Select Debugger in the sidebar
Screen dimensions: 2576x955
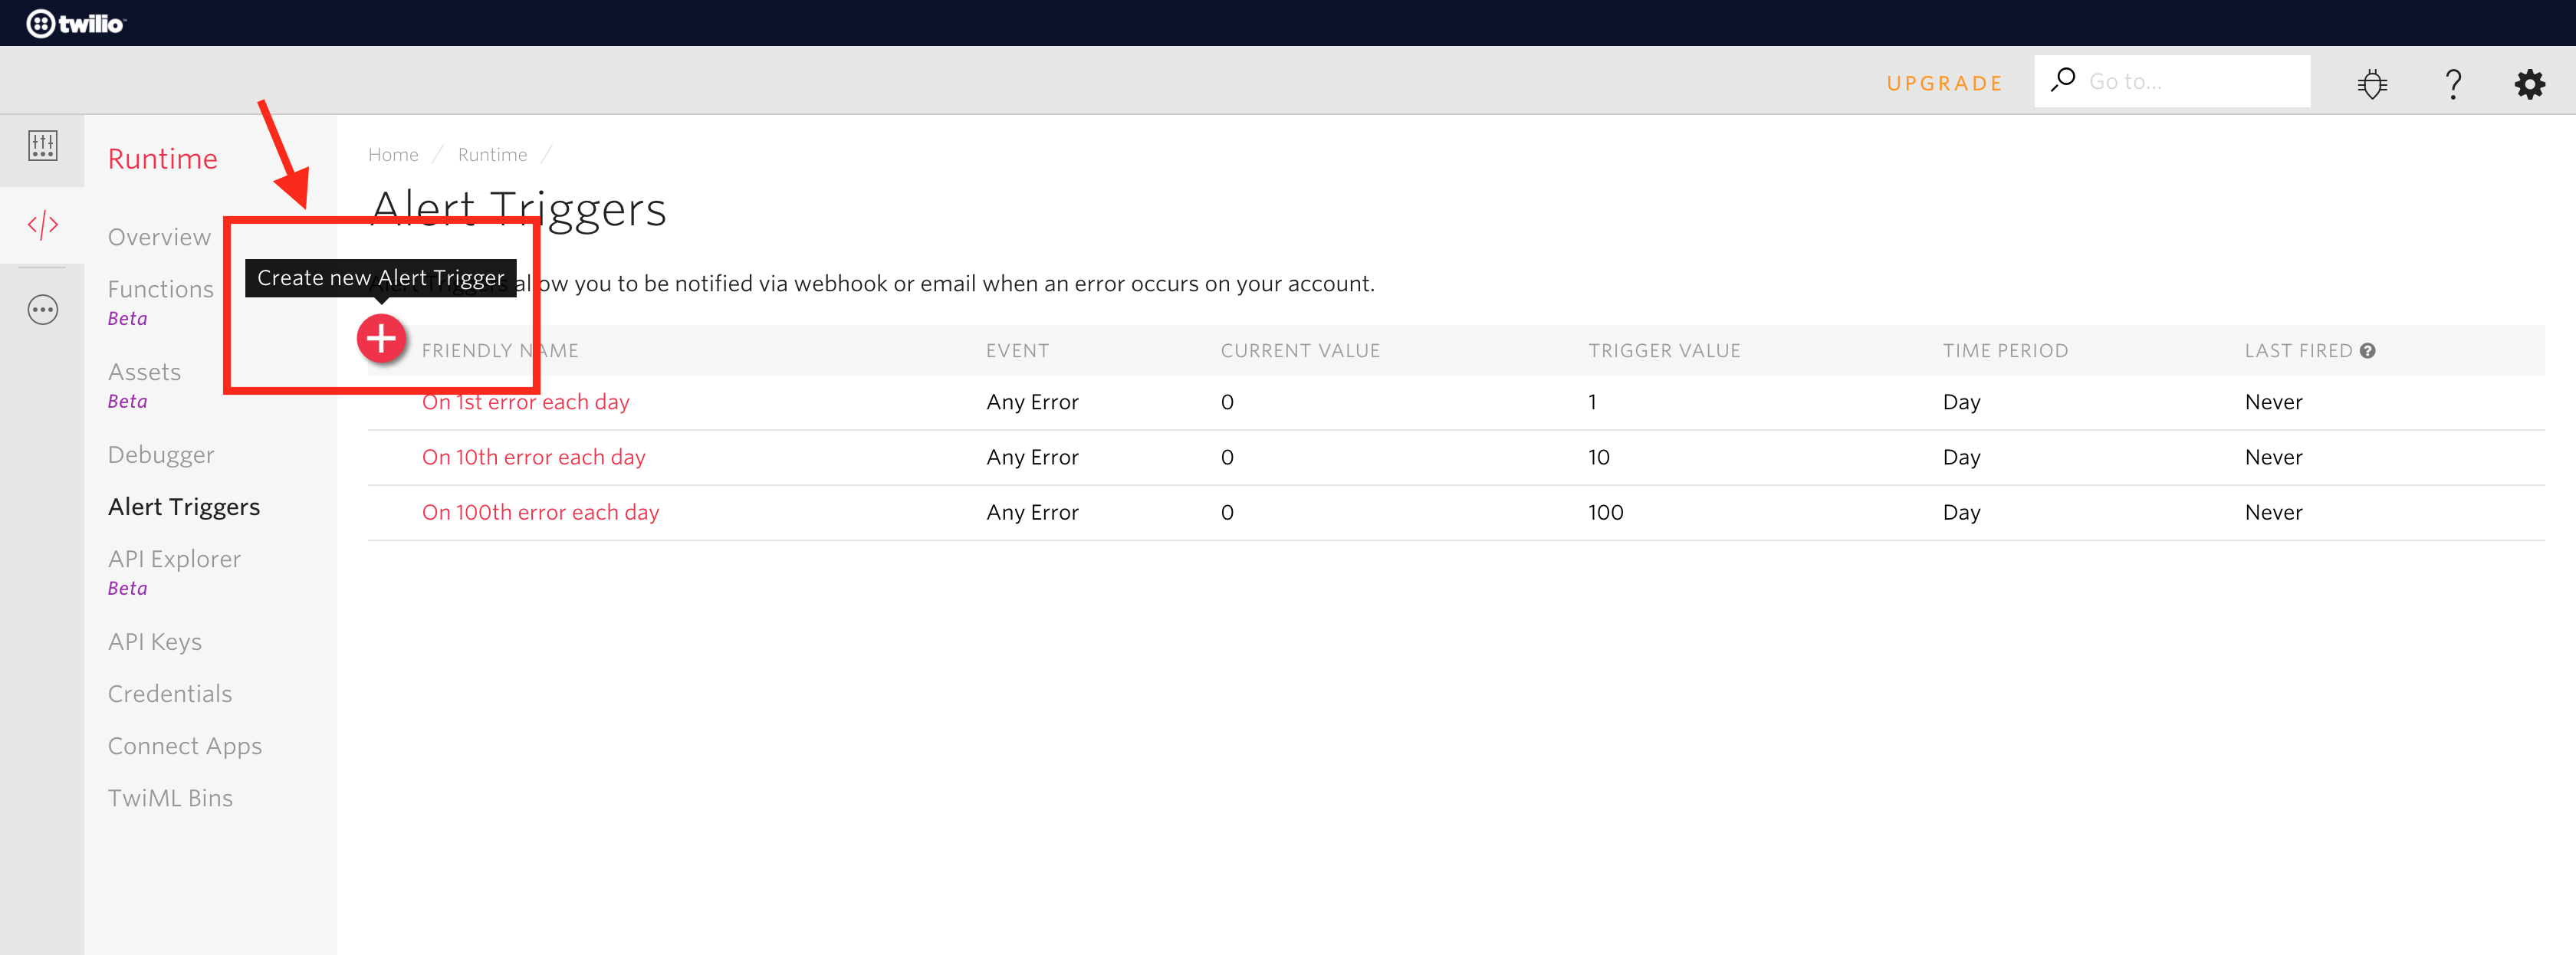click(x=161, y=455)
